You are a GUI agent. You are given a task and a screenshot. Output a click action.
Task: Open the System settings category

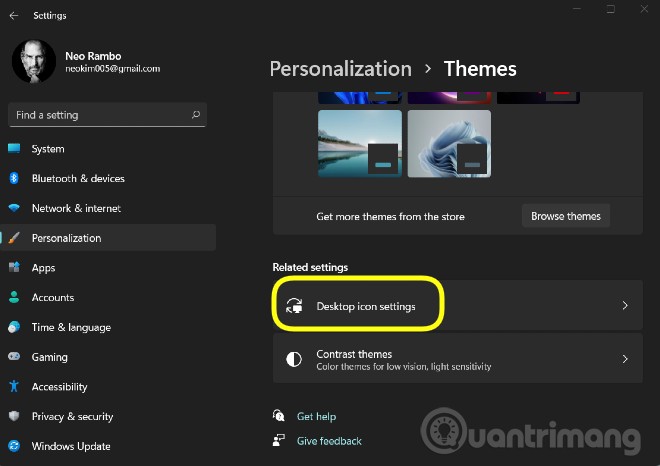click(x=108, y=149)
